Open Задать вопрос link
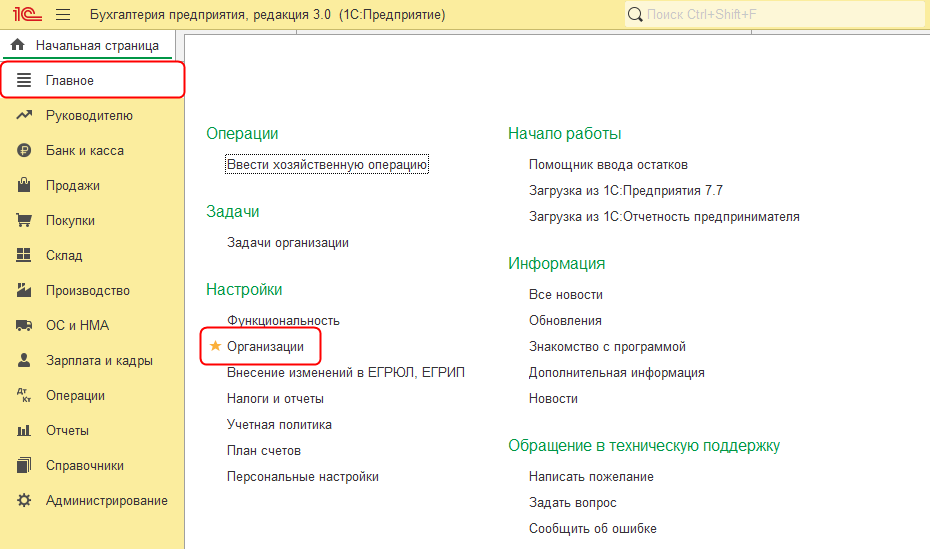Screen dimensions: 930x549 (x=573, y=503)
